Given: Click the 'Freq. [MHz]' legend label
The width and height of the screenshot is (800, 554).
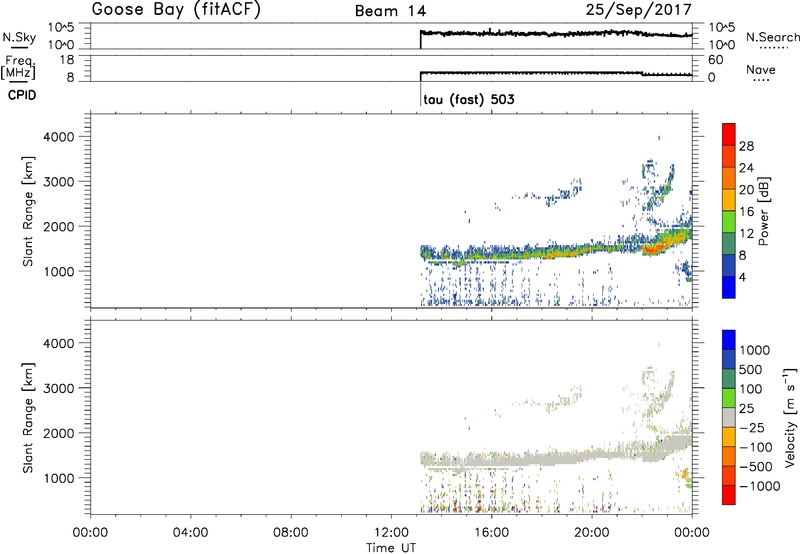Looking at the screenshot, I should (19, 67).
